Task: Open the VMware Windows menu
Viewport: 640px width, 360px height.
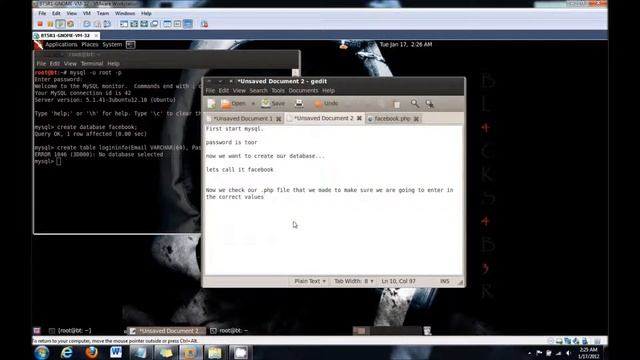Action: click(125, 13)
